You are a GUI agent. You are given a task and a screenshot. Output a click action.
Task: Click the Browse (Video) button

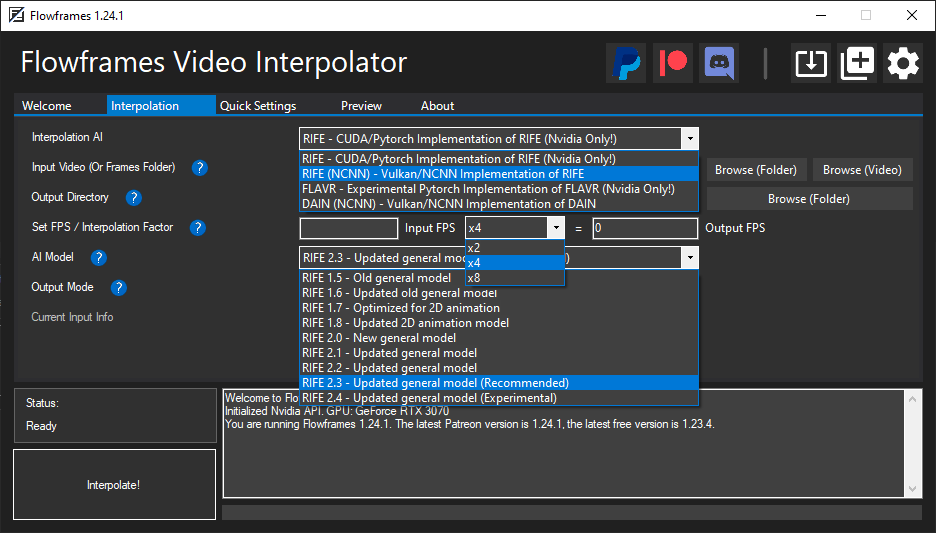pos(862,170)
